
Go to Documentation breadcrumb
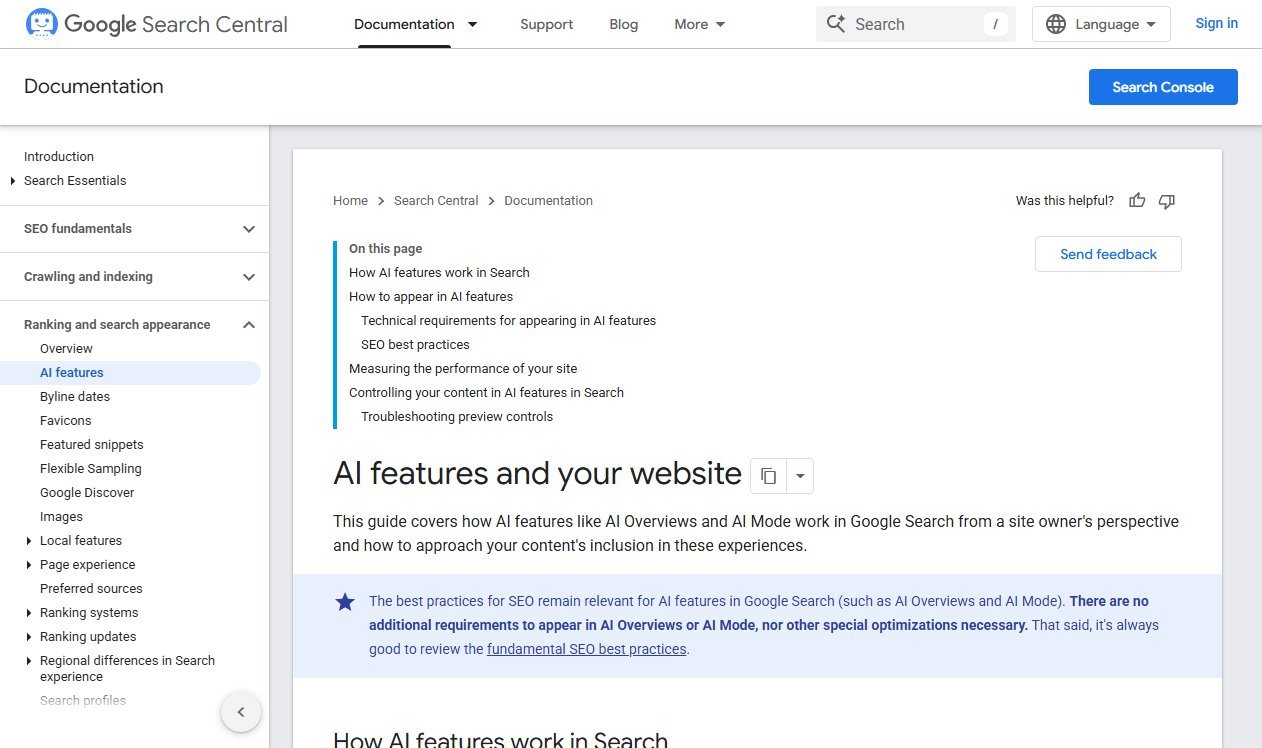point(548,201)
